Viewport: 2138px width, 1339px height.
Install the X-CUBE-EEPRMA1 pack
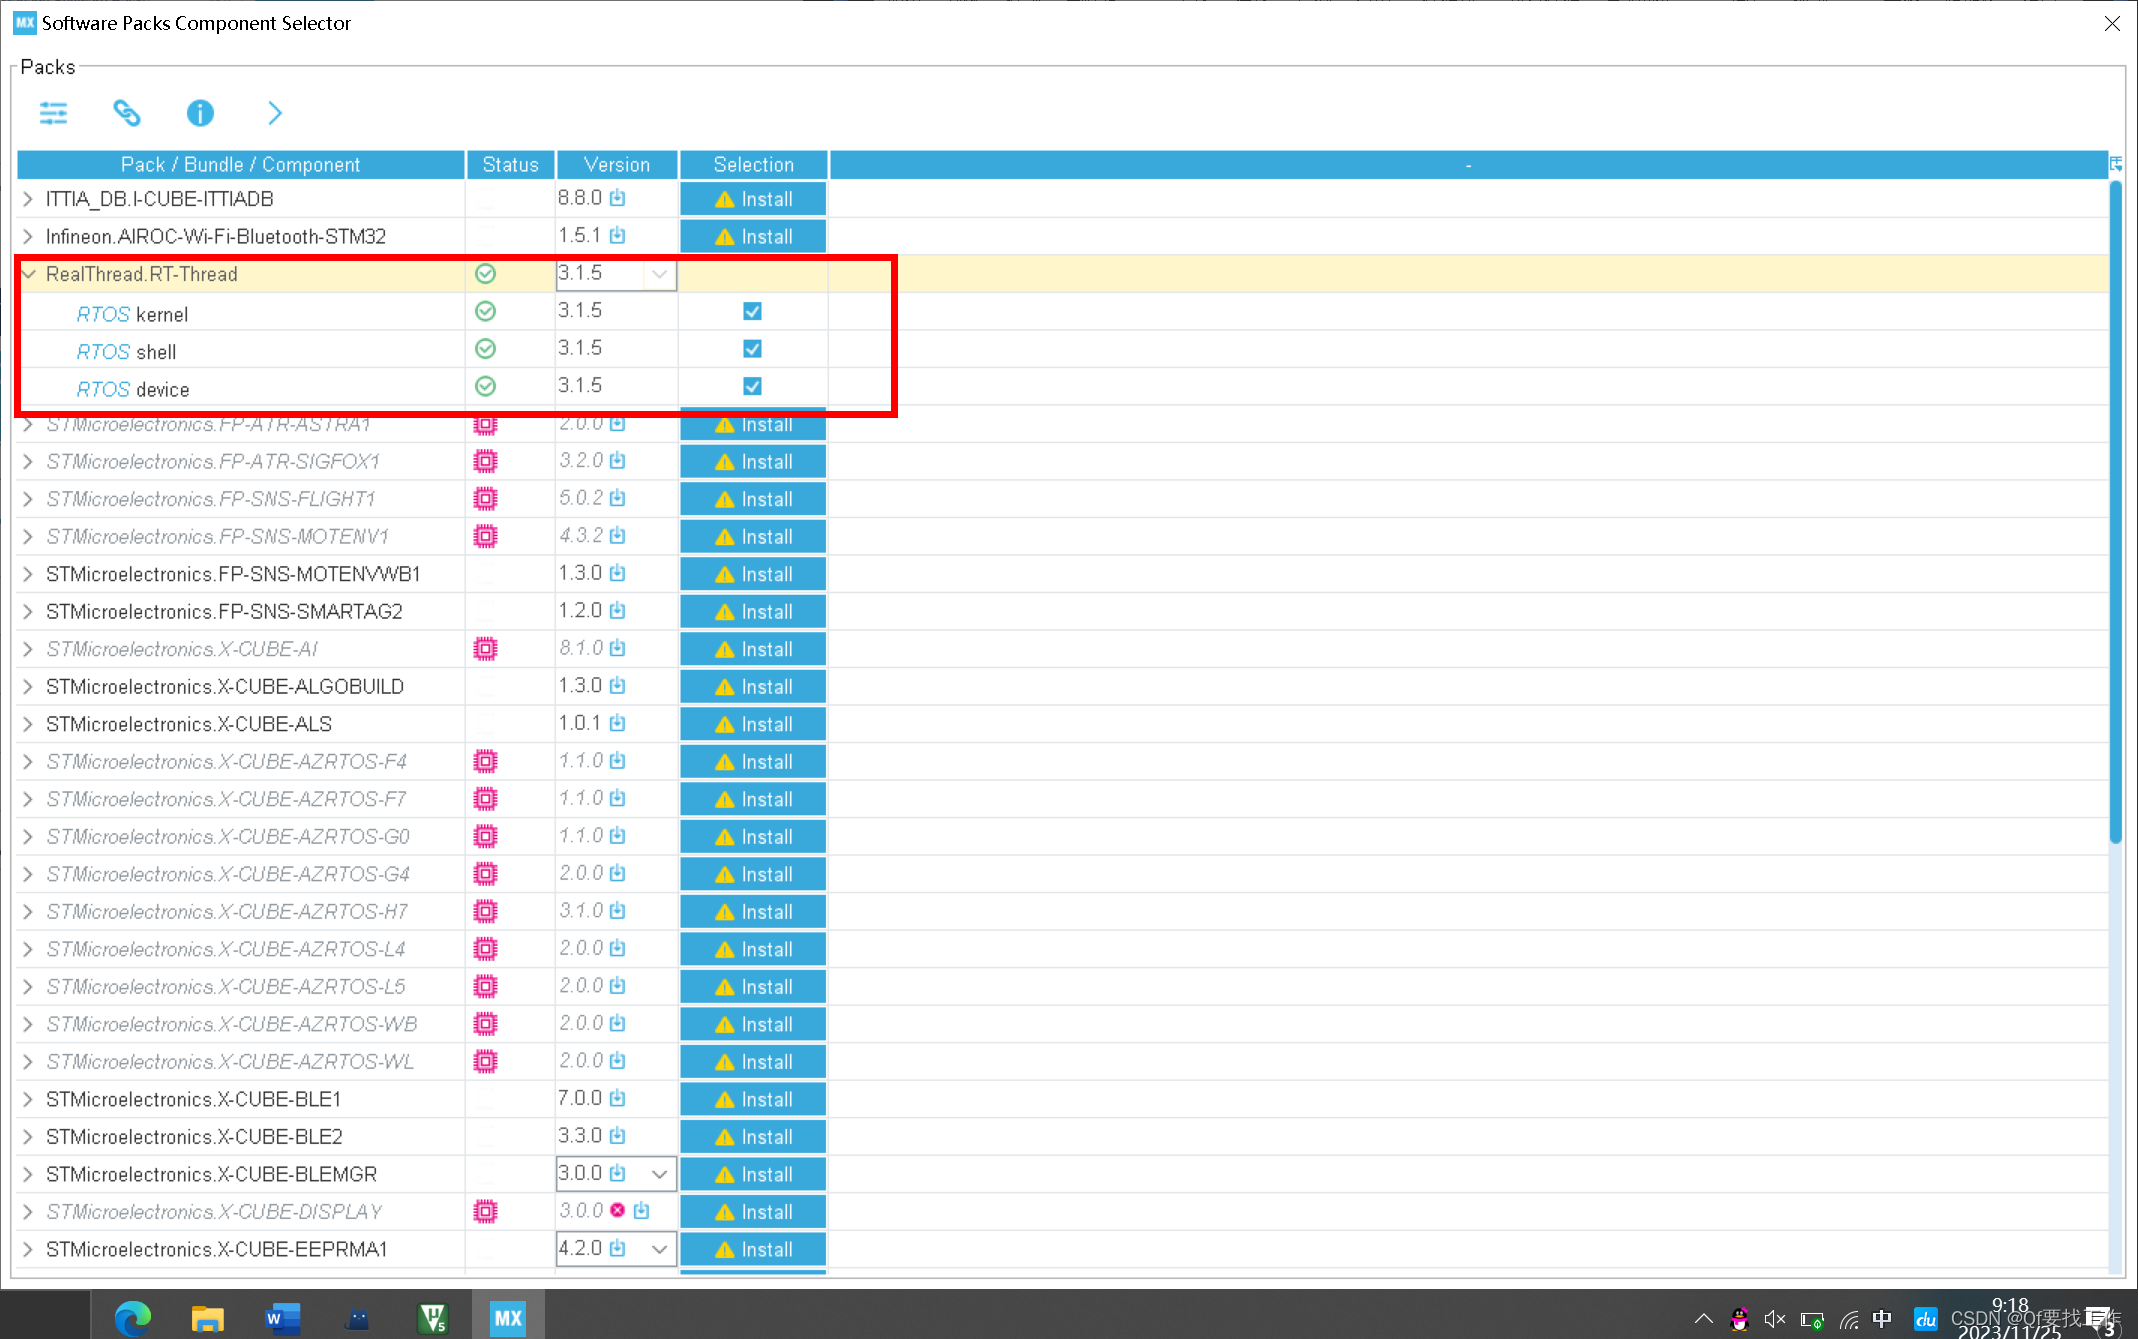point(753,1249)
